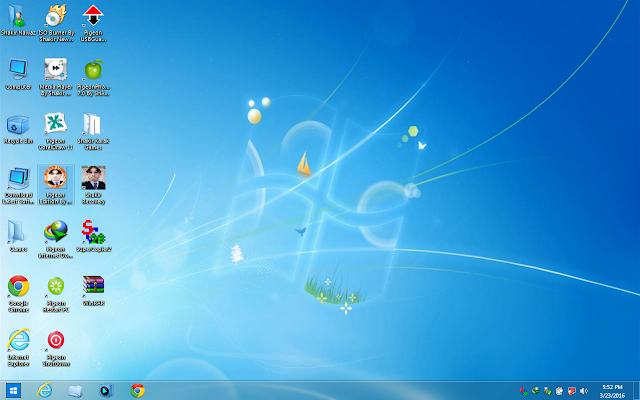
Task: Click Internet Download Manager tray icon
Action: tap(536, 391)
